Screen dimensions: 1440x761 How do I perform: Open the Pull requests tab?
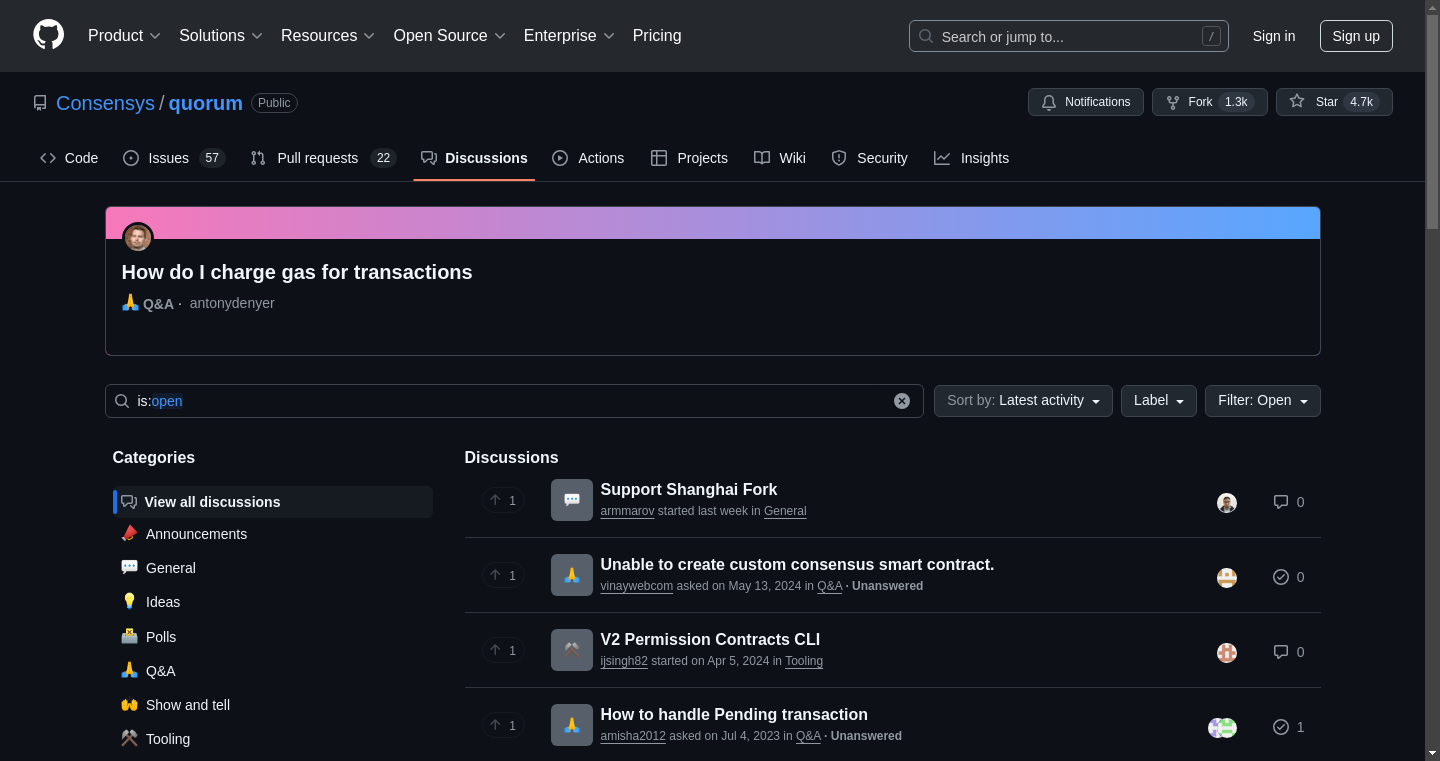323,158
